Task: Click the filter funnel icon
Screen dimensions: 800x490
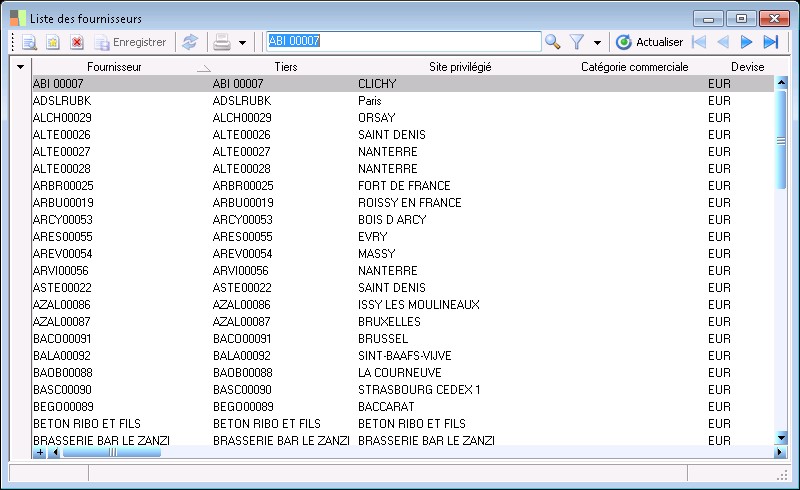Action: pyautogui.click(x=577, y=42)
